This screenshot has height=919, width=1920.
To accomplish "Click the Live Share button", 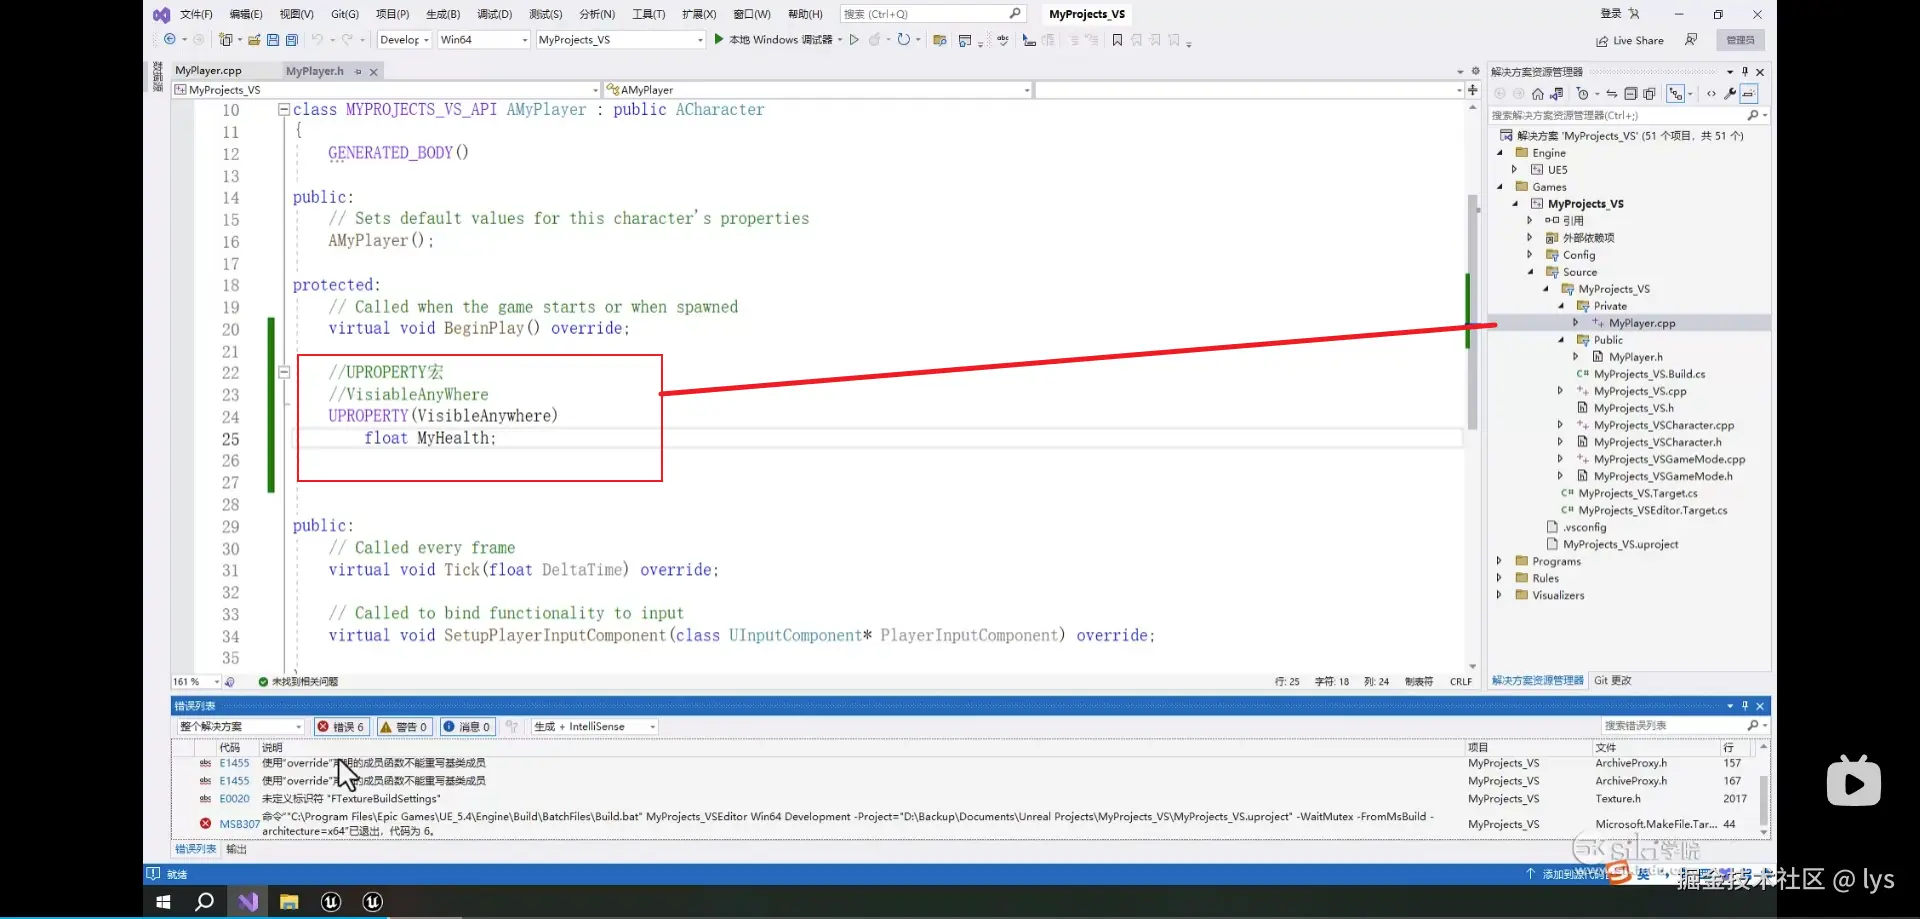I will coord(1630,41).
